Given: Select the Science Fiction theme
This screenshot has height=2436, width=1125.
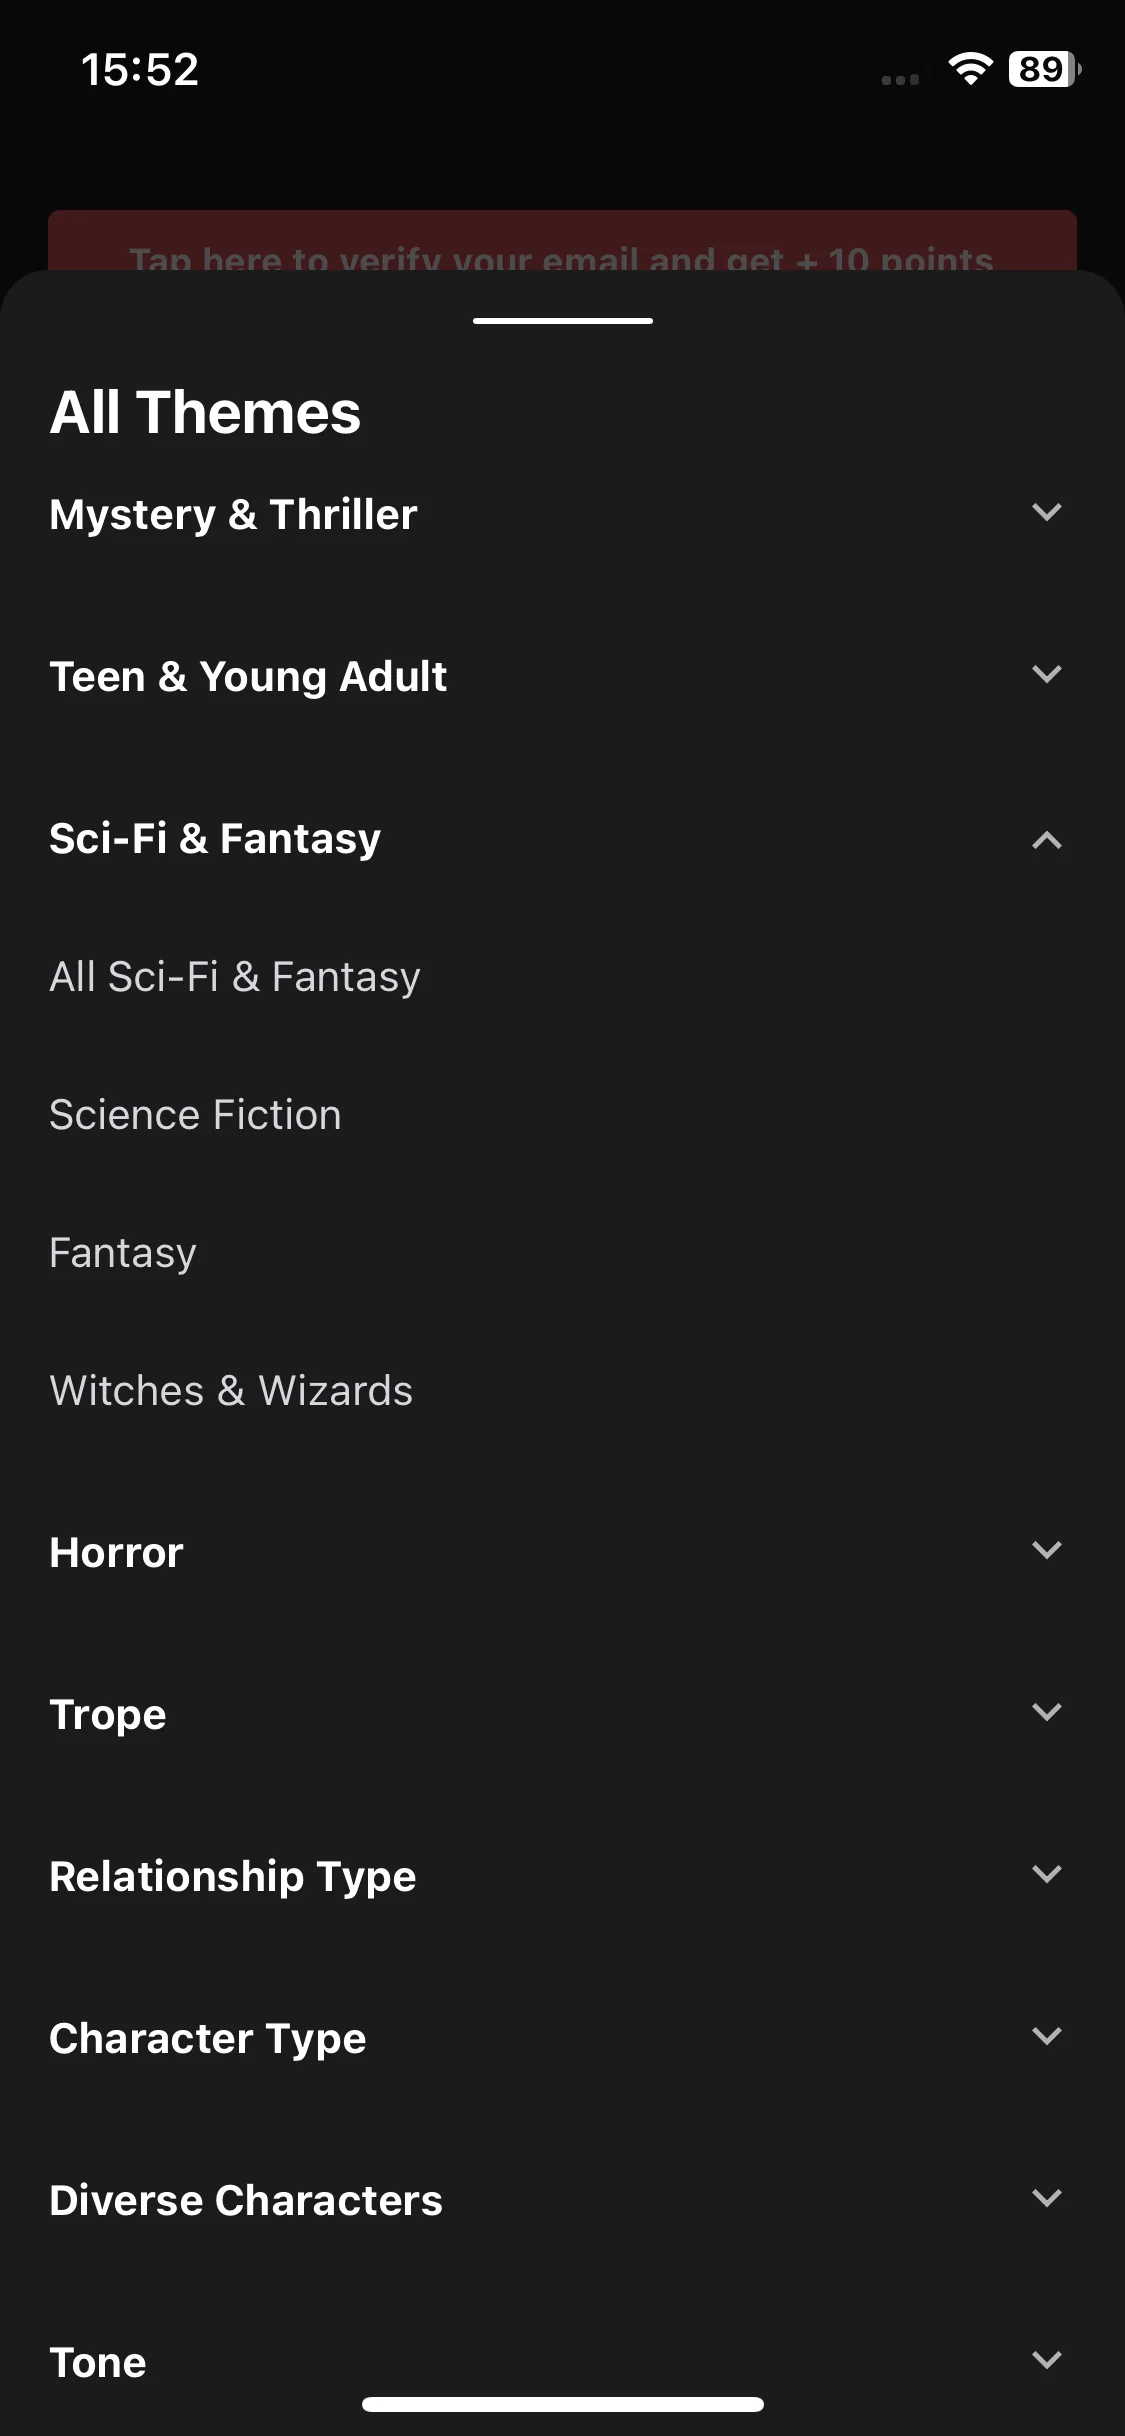Looking at the screenshot, I should pos(196,1115).
